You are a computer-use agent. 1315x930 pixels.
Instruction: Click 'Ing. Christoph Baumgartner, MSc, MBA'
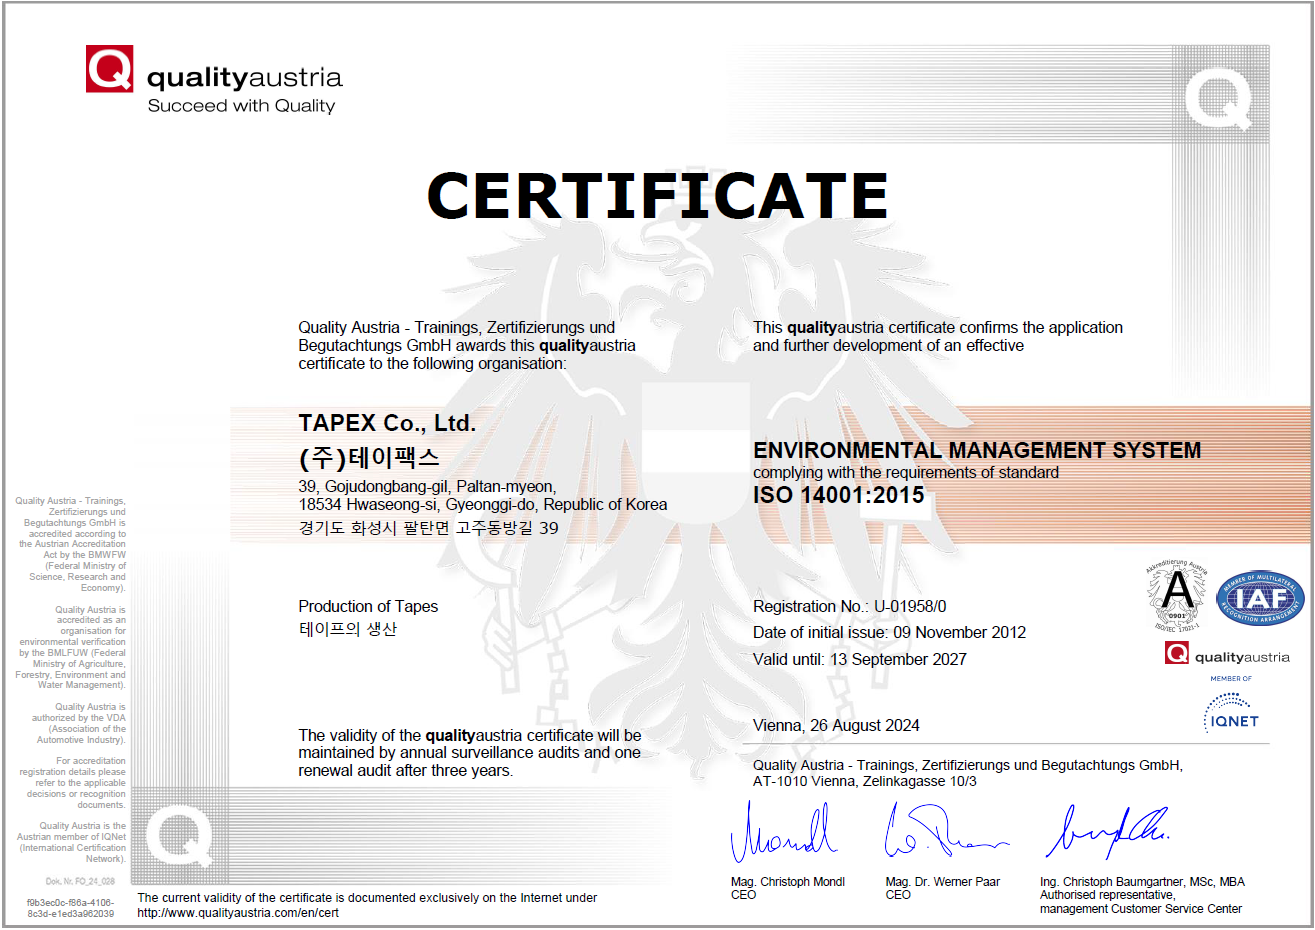click(x=1142, y=882)
